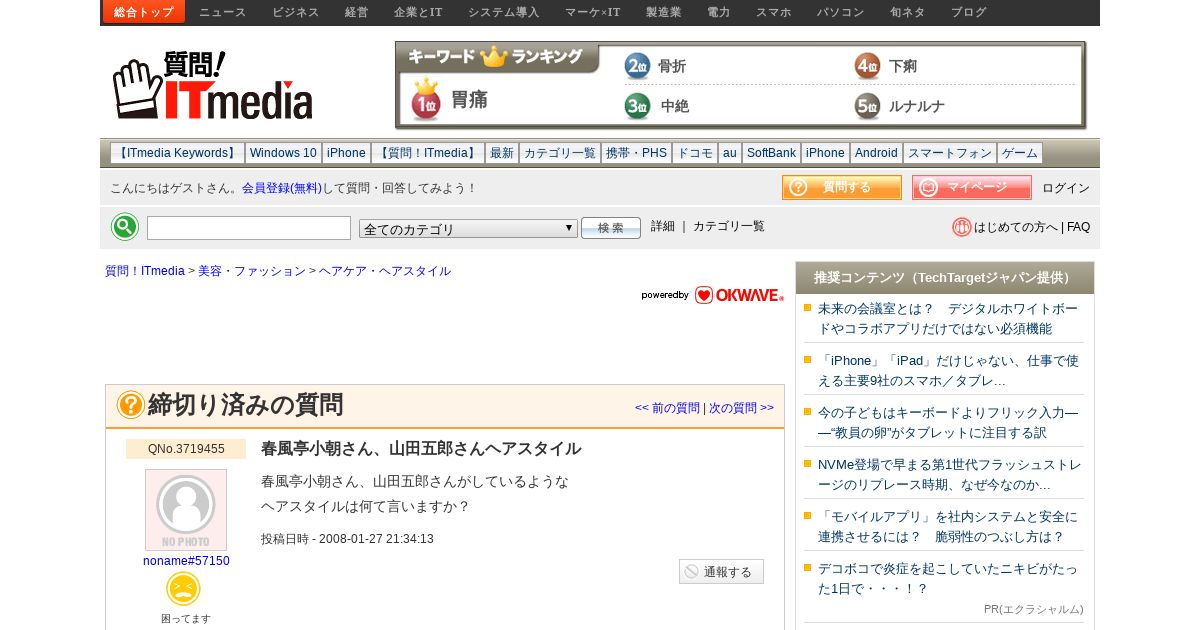
Task: Open the 「モバイルアプリ」を社内システム article link
Action: pyautogui.click(x=948, y=526)
